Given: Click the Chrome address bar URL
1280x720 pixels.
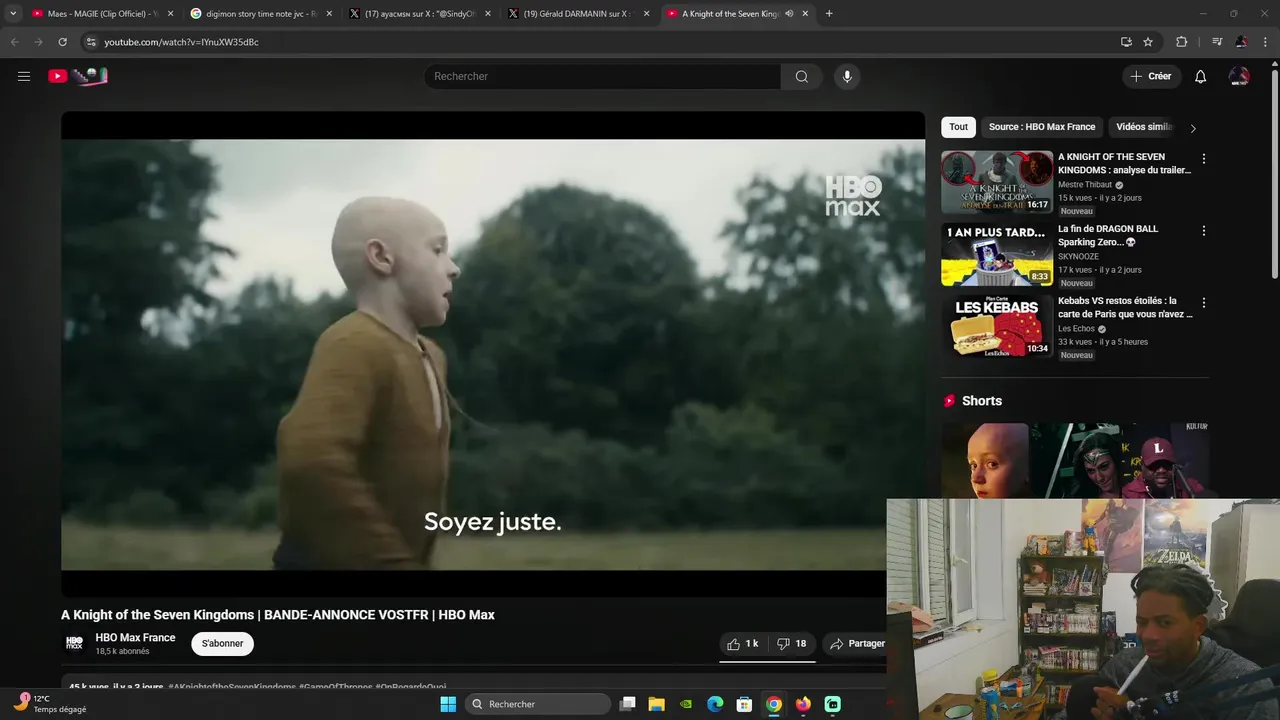Looking at the screenshot, I should coord(181,42).
